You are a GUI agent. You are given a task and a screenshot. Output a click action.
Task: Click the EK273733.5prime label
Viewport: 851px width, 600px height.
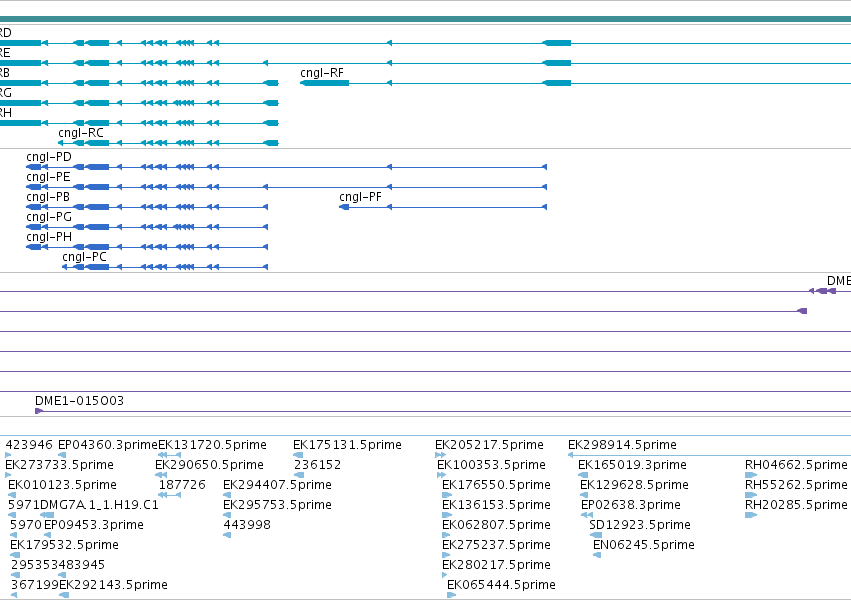click(60, 465)
